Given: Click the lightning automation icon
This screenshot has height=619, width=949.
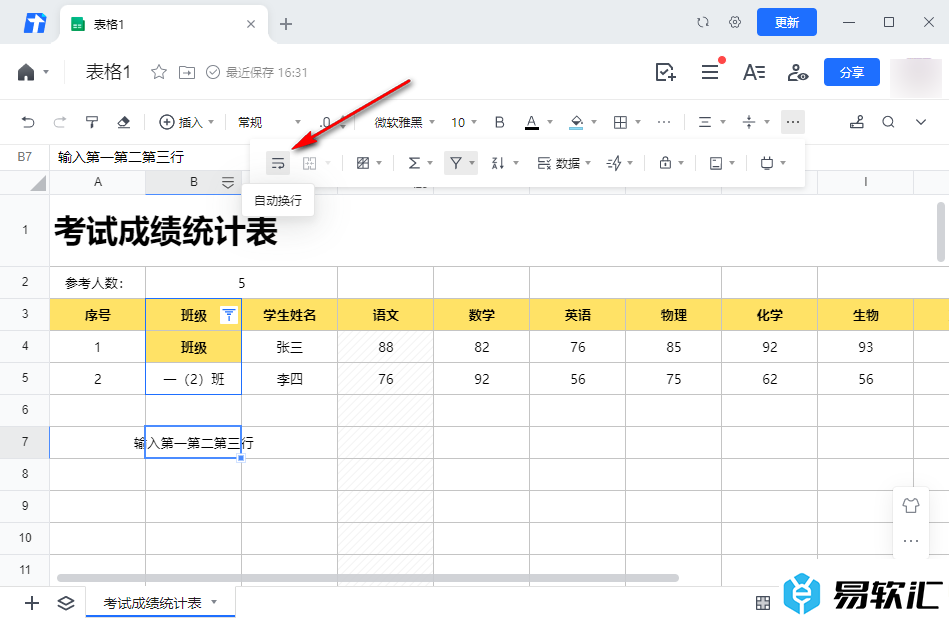Looking at the screenshot, I should point(614,163).
